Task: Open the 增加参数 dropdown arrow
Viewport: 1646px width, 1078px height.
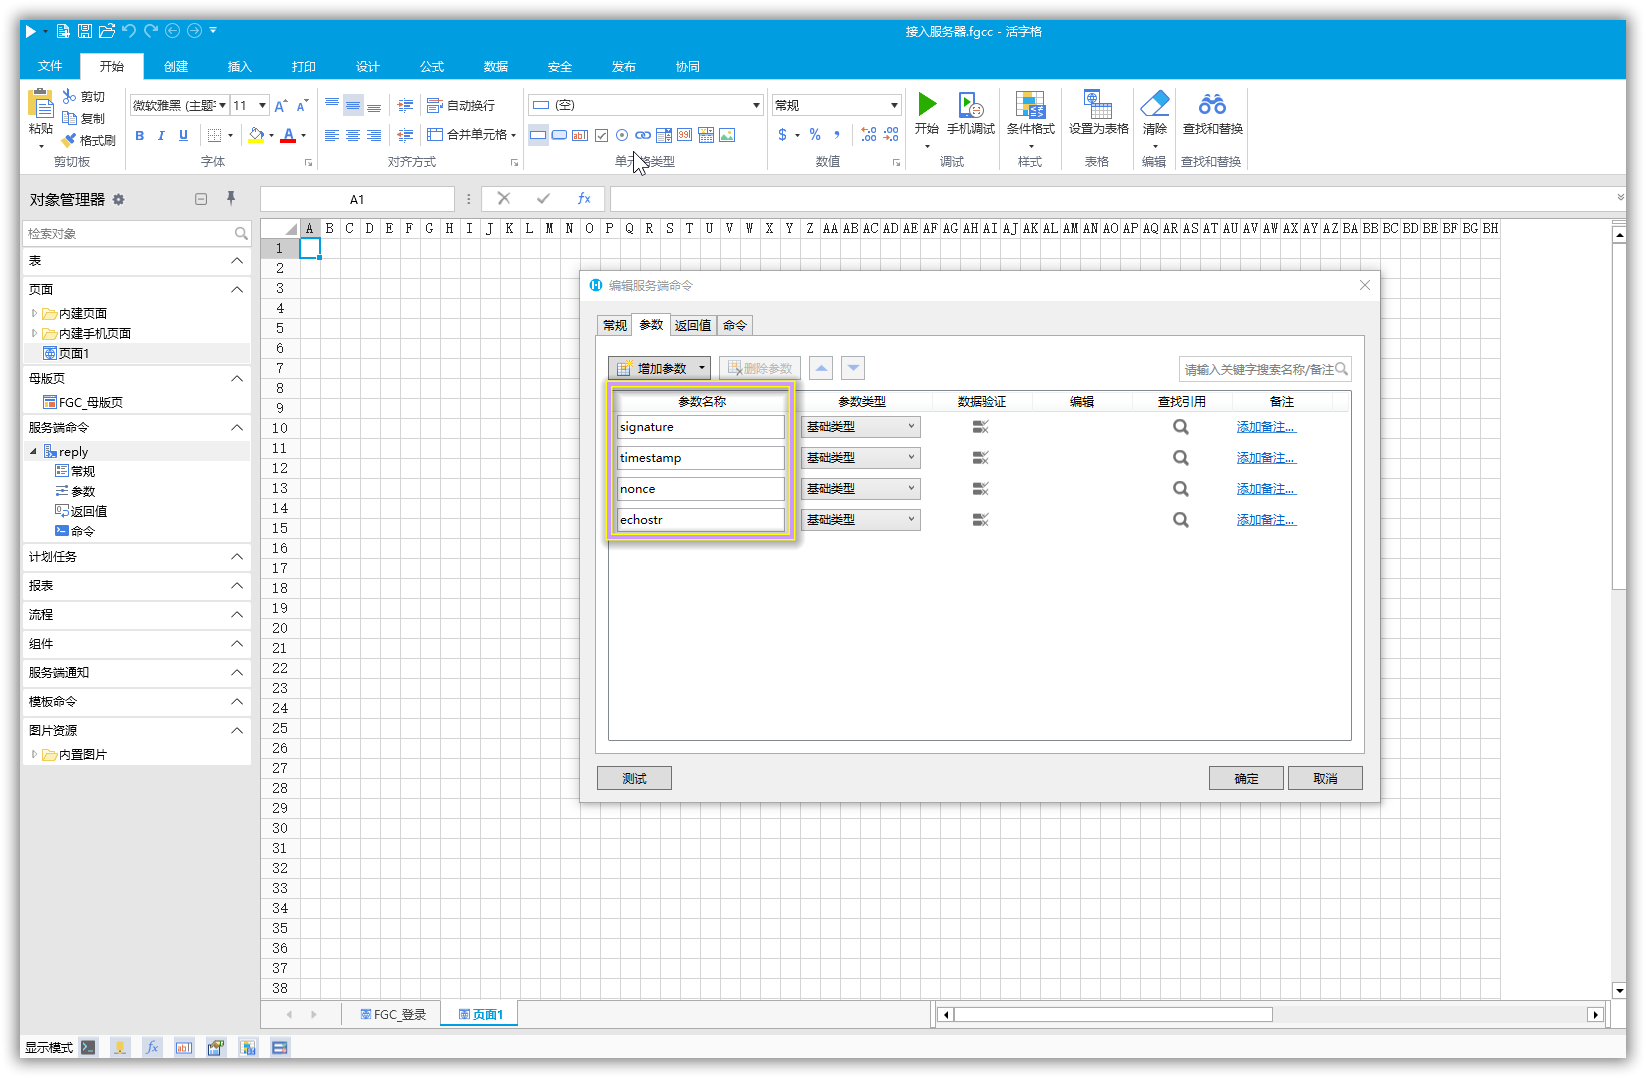Action: coord(702,368)
